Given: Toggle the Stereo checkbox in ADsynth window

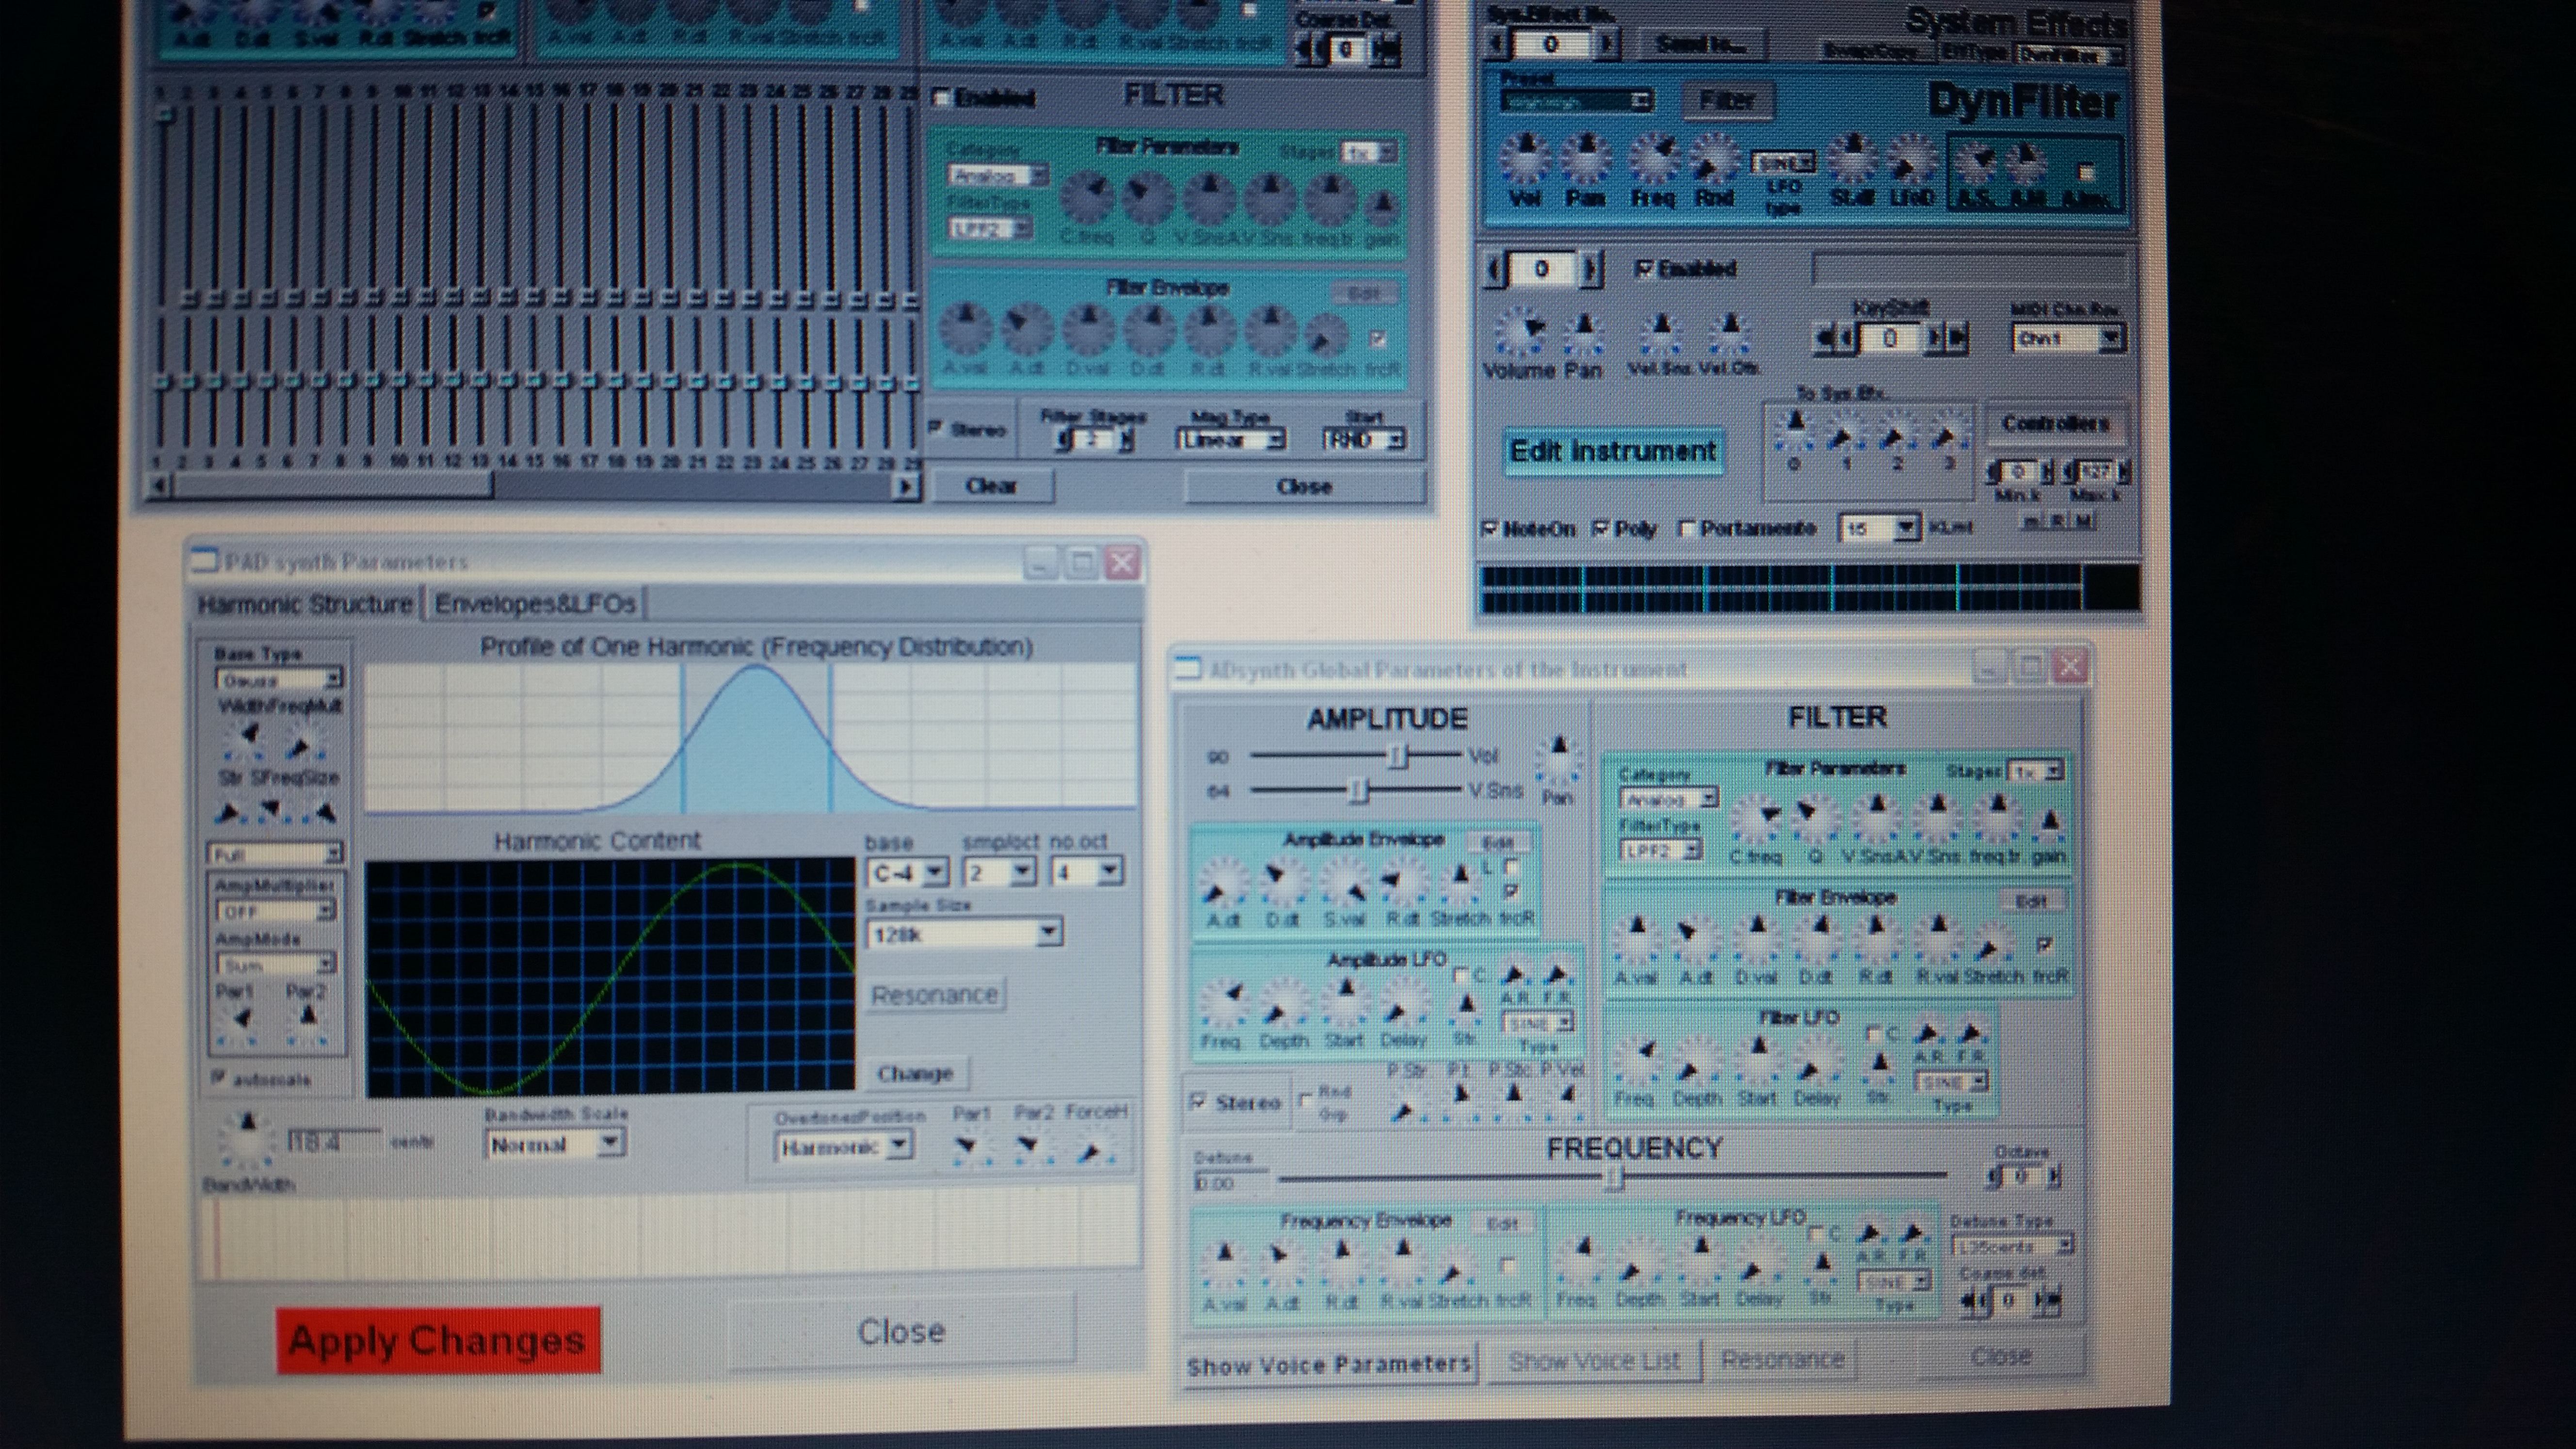Looking at the screenshot, I should (x=1198, y=1102).
